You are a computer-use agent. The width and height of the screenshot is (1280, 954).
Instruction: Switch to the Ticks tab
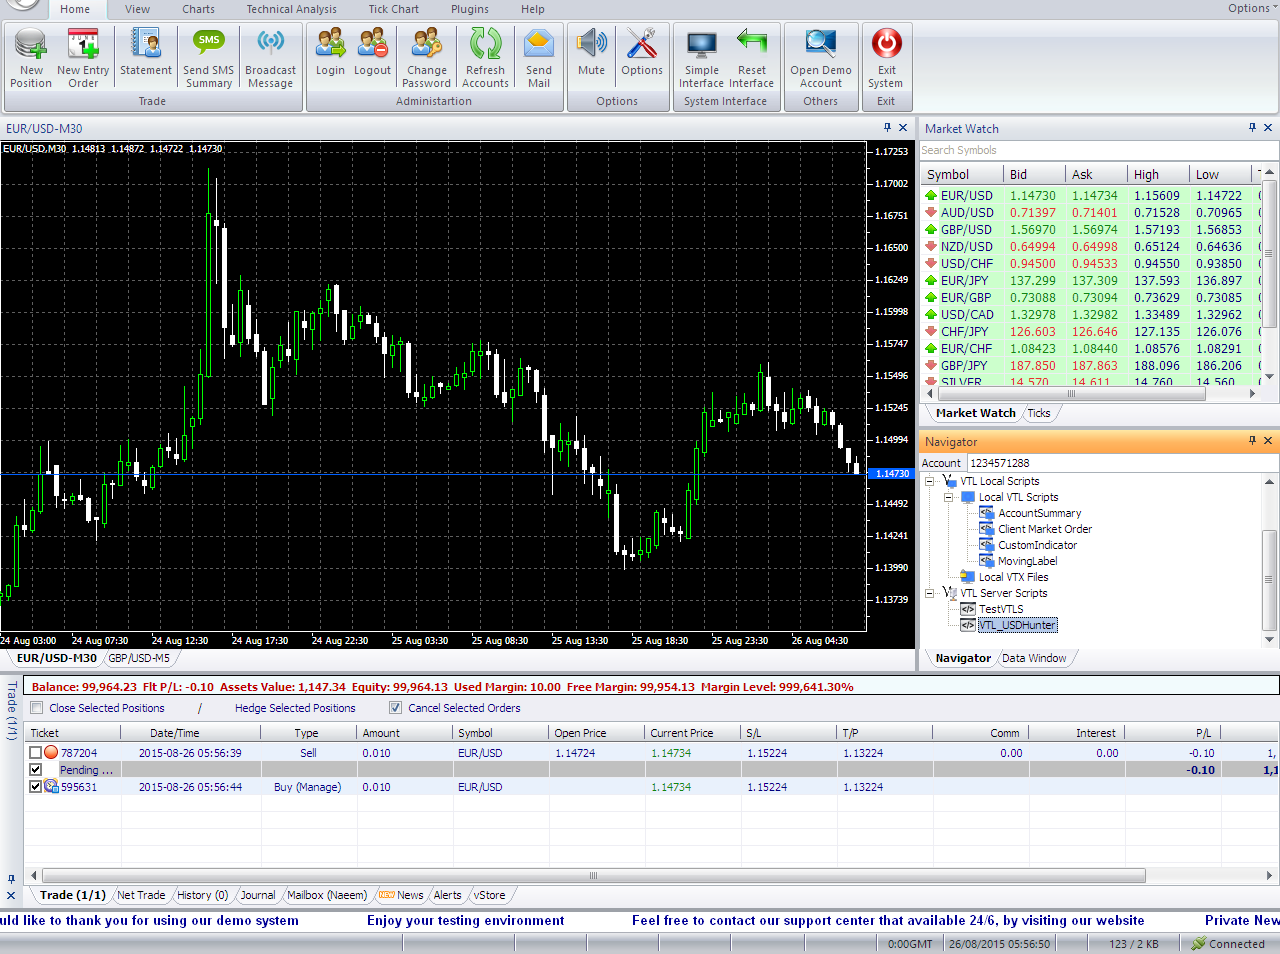[1039, 413]
